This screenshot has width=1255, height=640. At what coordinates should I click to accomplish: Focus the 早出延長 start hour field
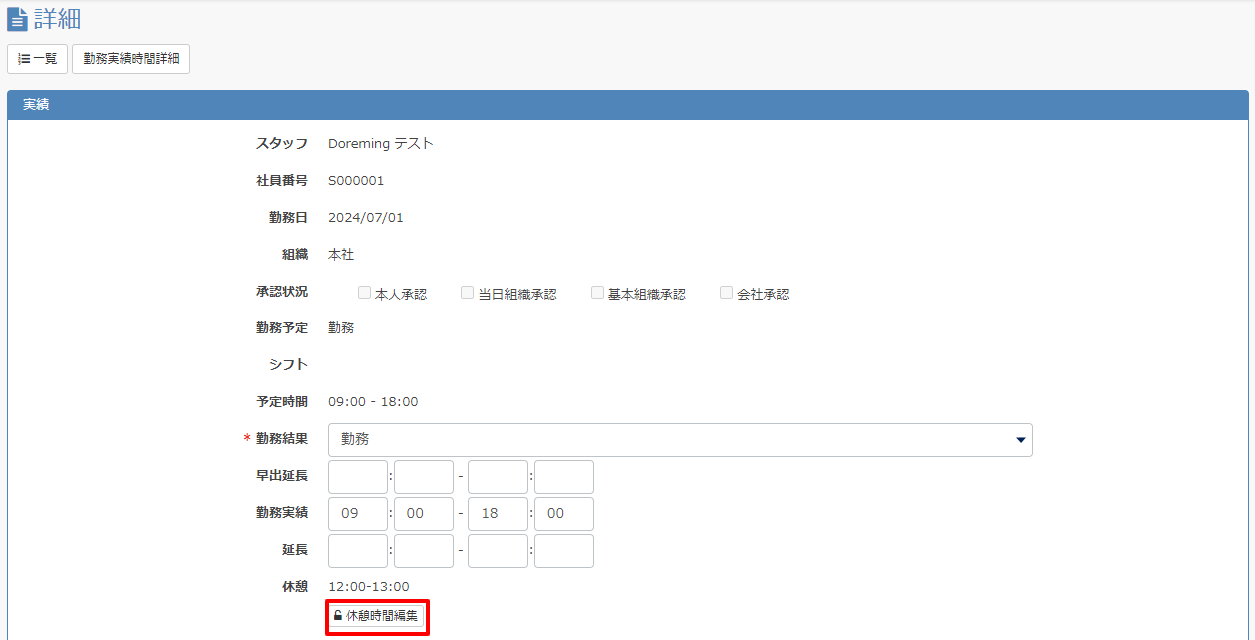click(x=358, y=477)
